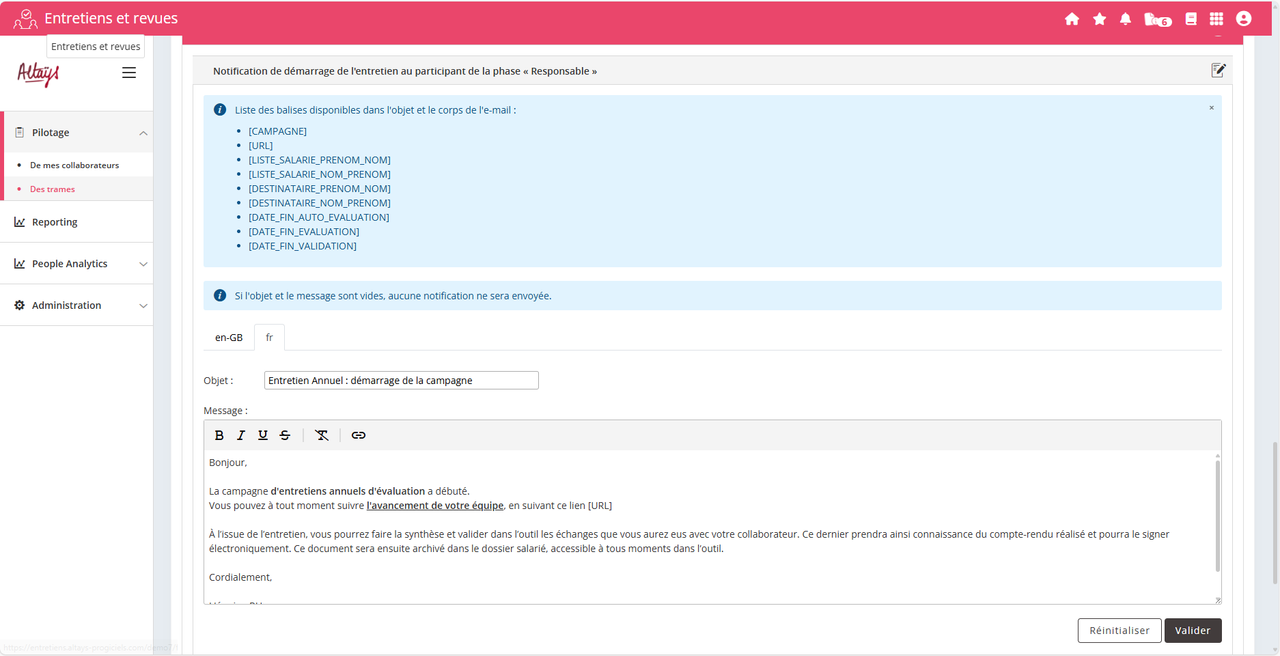
Task: Toggle the hamburger sidebar menu
Action: (x=129, y=73)
